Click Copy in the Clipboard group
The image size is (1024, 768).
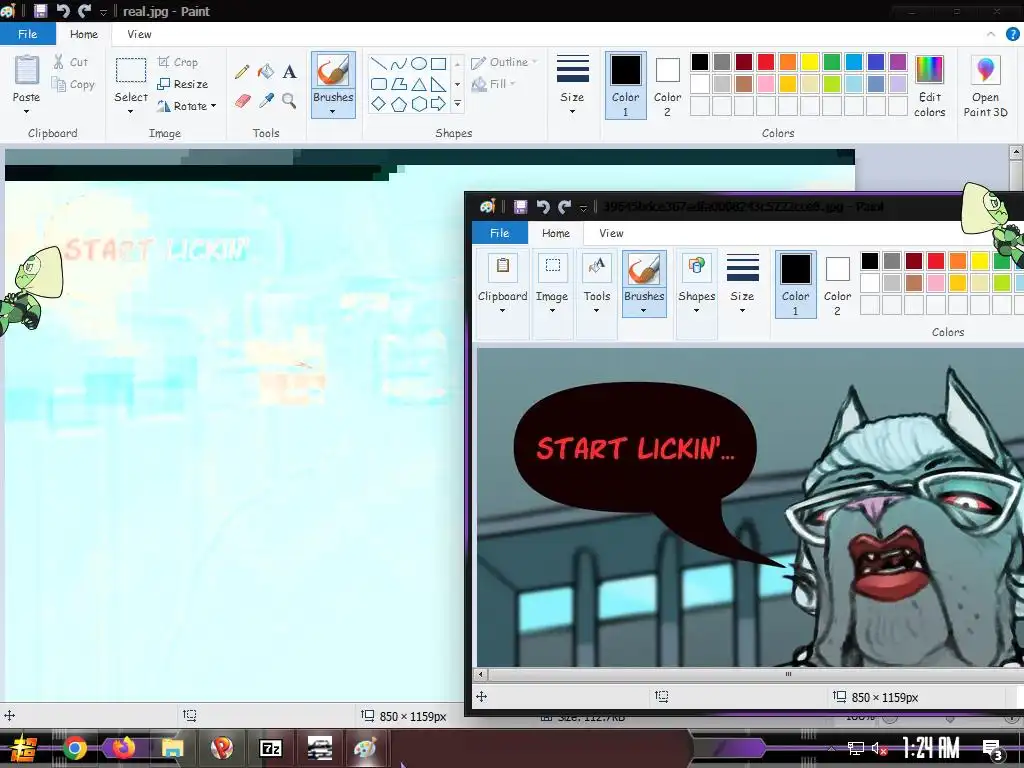pyautogui.click(x=73, y=84)
